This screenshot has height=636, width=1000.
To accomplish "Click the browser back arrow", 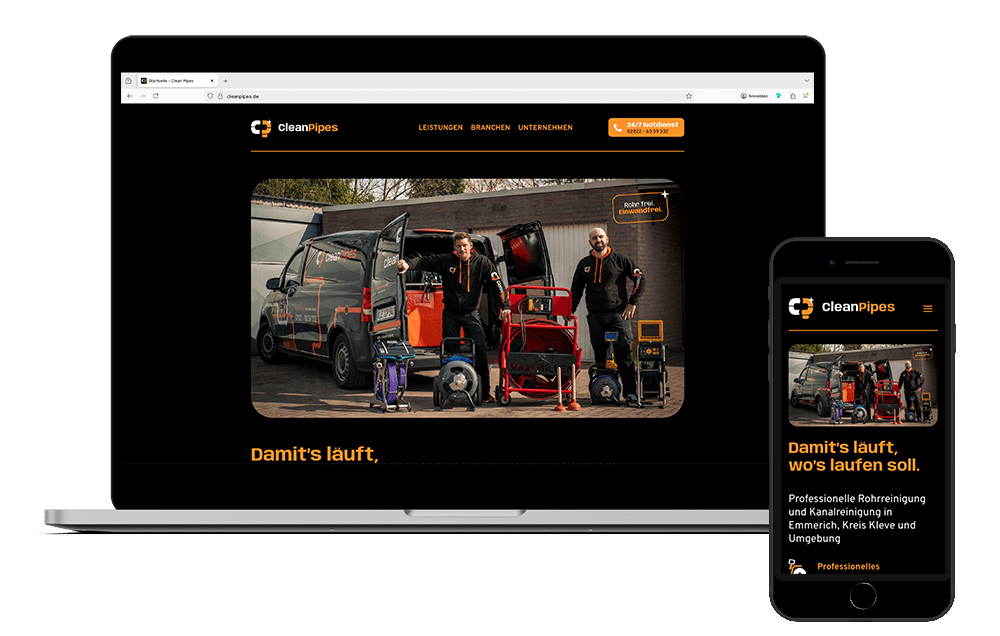I will point(129,96).
